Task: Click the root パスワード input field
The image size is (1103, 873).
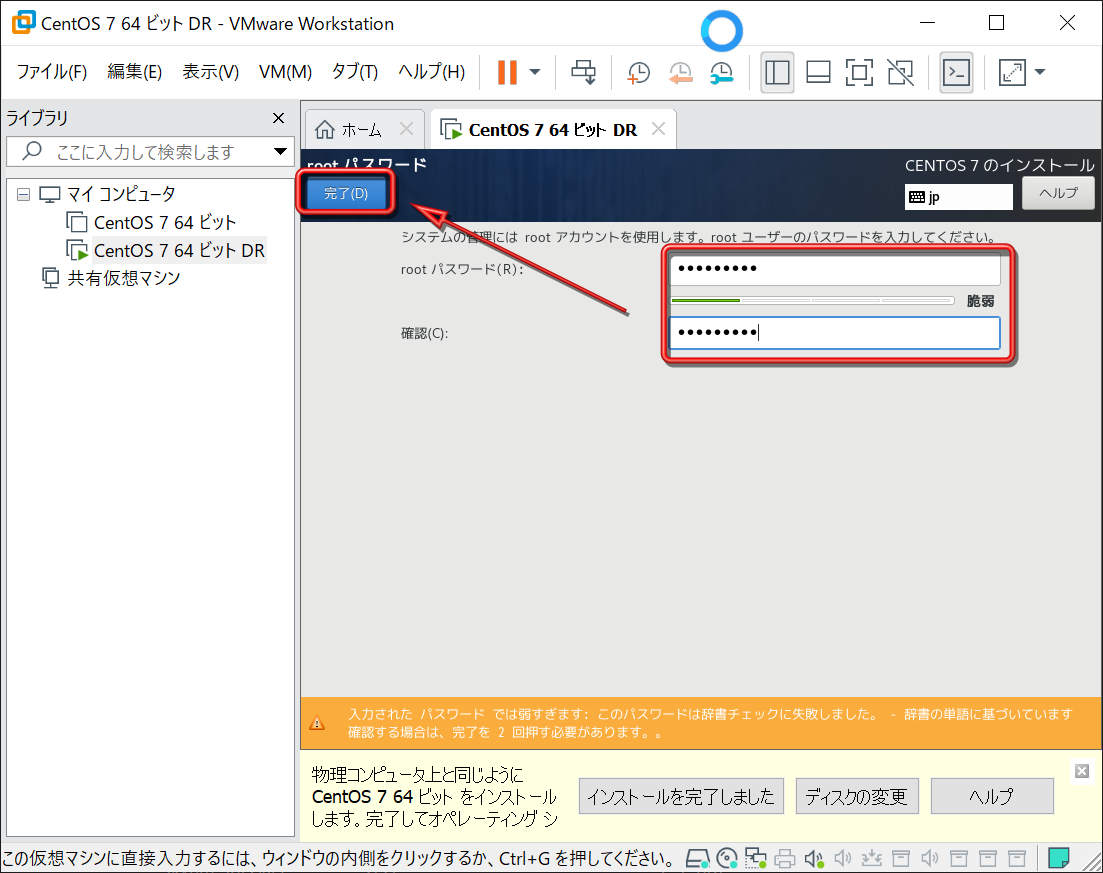Action: click(x=834, y=269)
